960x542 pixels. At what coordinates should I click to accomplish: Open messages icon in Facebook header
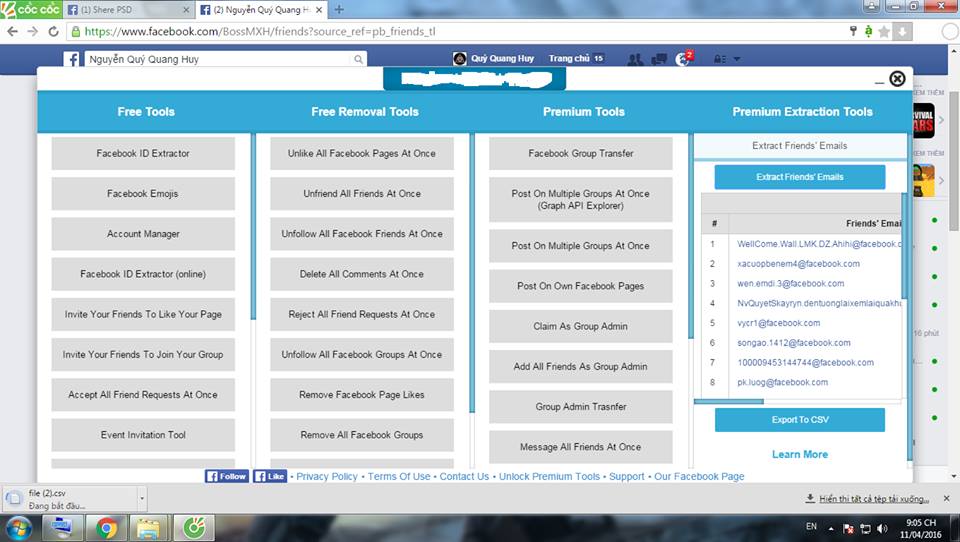tap(659, 59)
